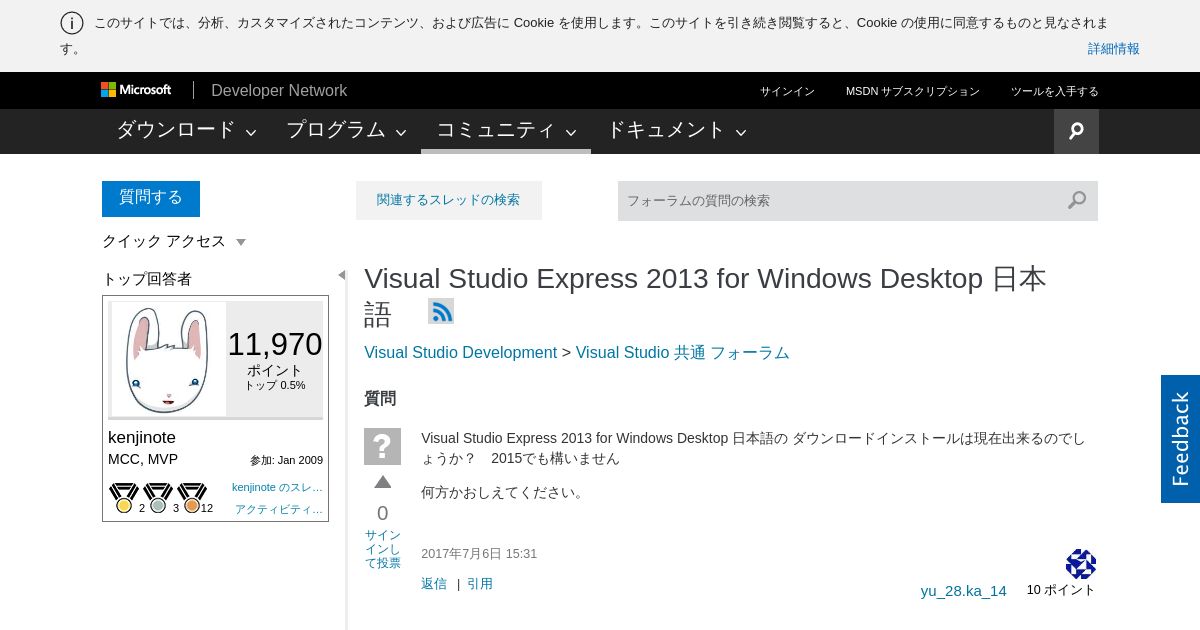Image resolution: width=1200 pixels, height=630 pixels.
Task: Open MSDN サブスクリプション link
Action: pos(913,91)
